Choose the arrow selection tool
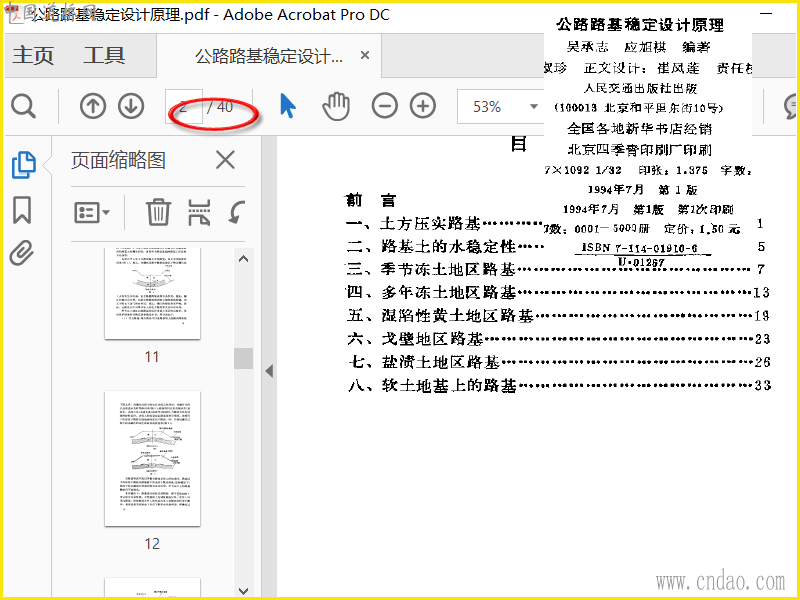 pos(288,106)
